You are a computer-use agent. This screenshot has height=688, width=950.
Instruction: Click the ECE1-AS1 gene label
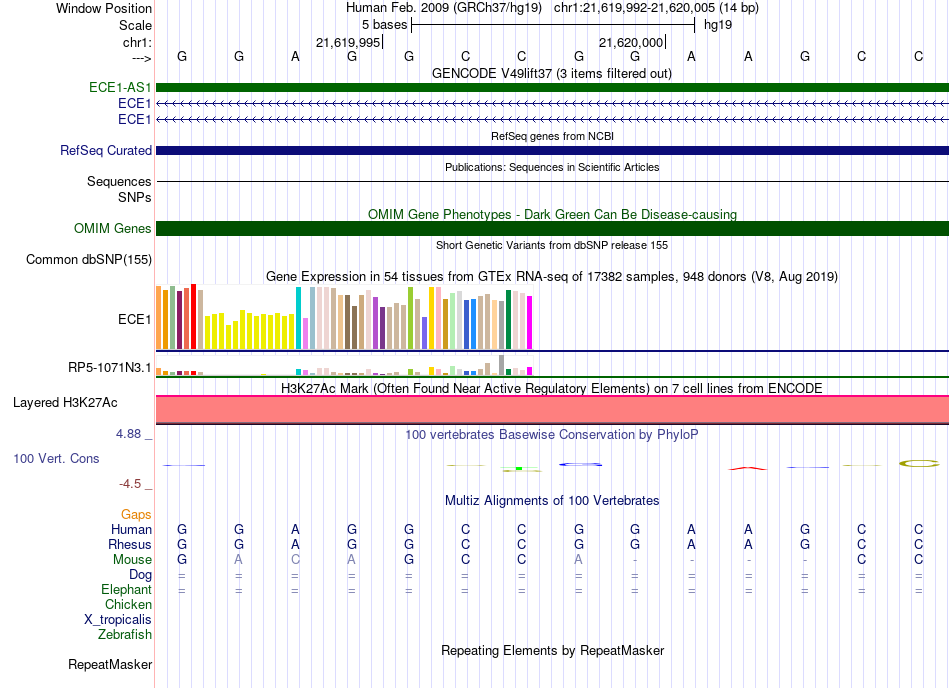120,87
